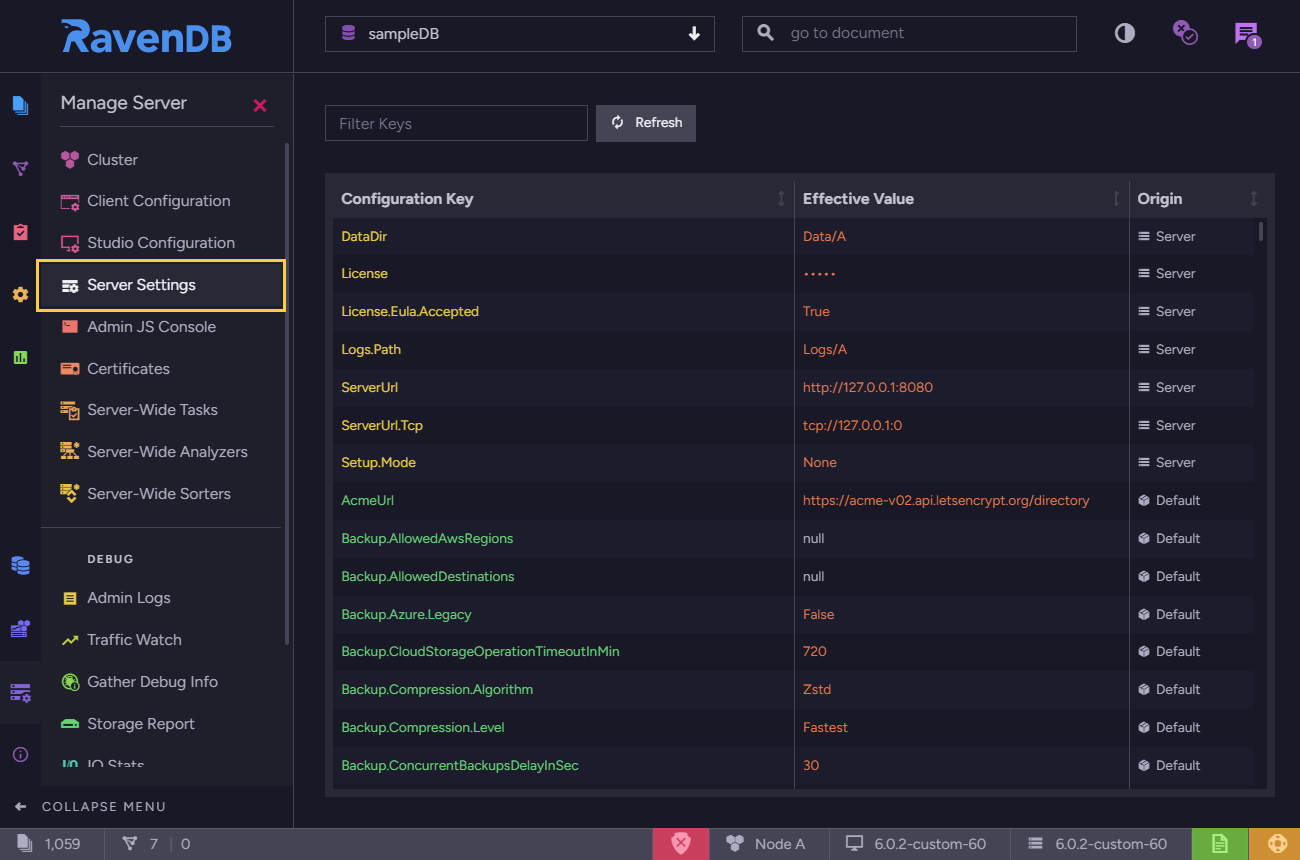Open the Stats chart sidebar icon
Screen dimensions: 1300x860
(x=20, y=357)
